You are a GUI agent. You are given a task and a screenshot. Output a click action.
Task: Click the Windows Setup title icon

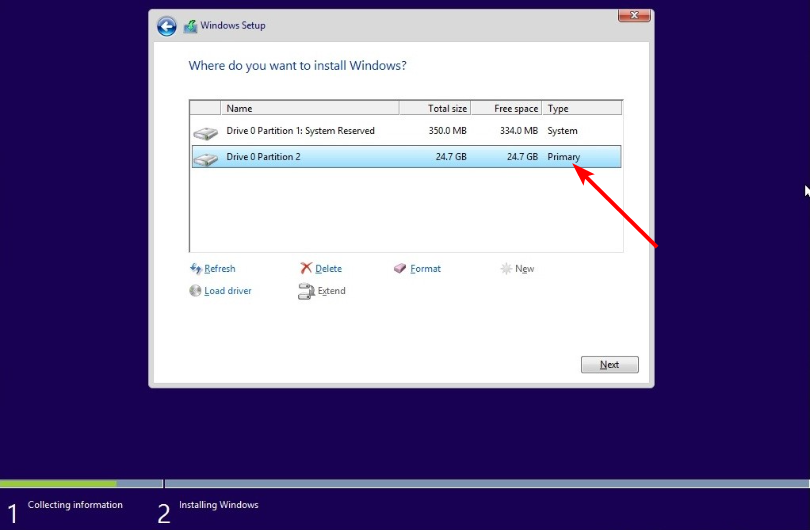tap(191, 26)
